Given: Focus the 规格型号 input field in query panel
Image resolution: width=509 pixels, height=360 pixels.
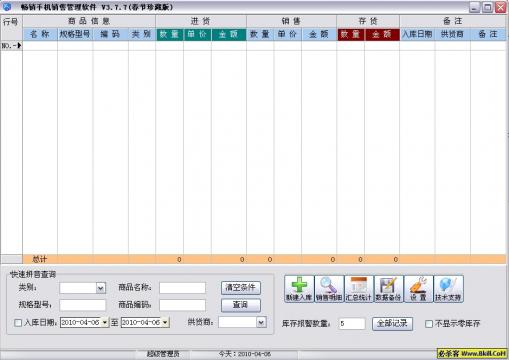Looking at the screenshot, I should [83, 305].
